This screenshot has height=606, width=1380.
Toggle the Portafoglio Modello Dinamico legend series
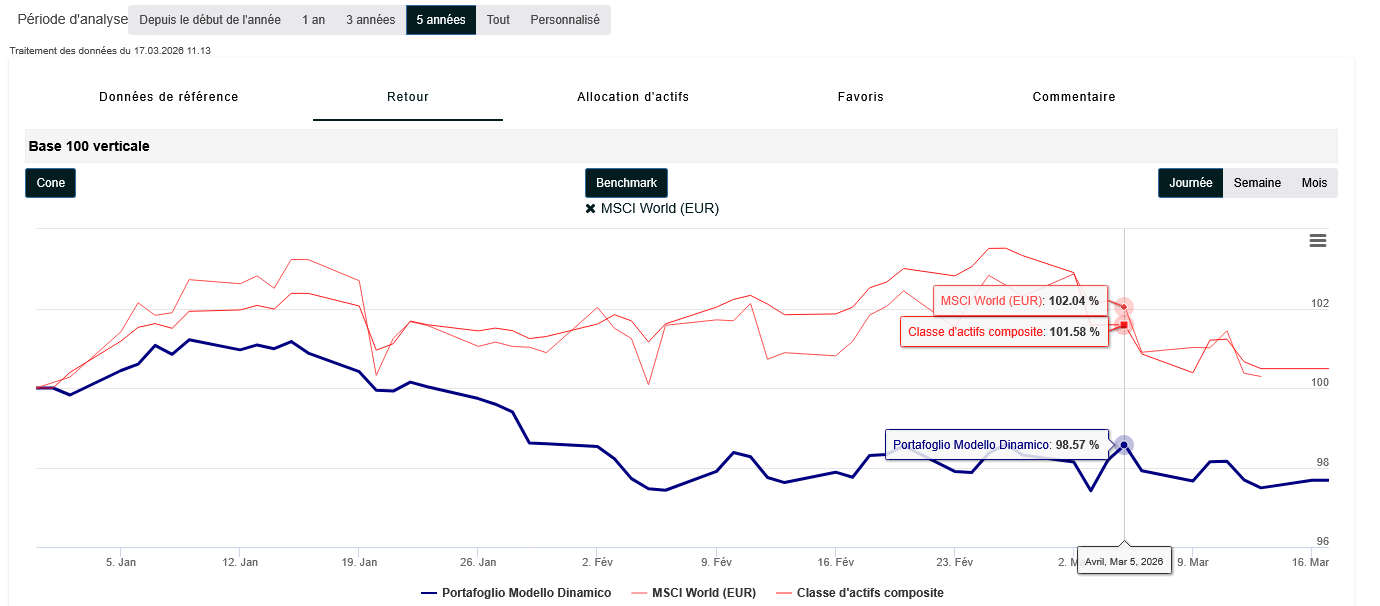(x=516, y=593)
